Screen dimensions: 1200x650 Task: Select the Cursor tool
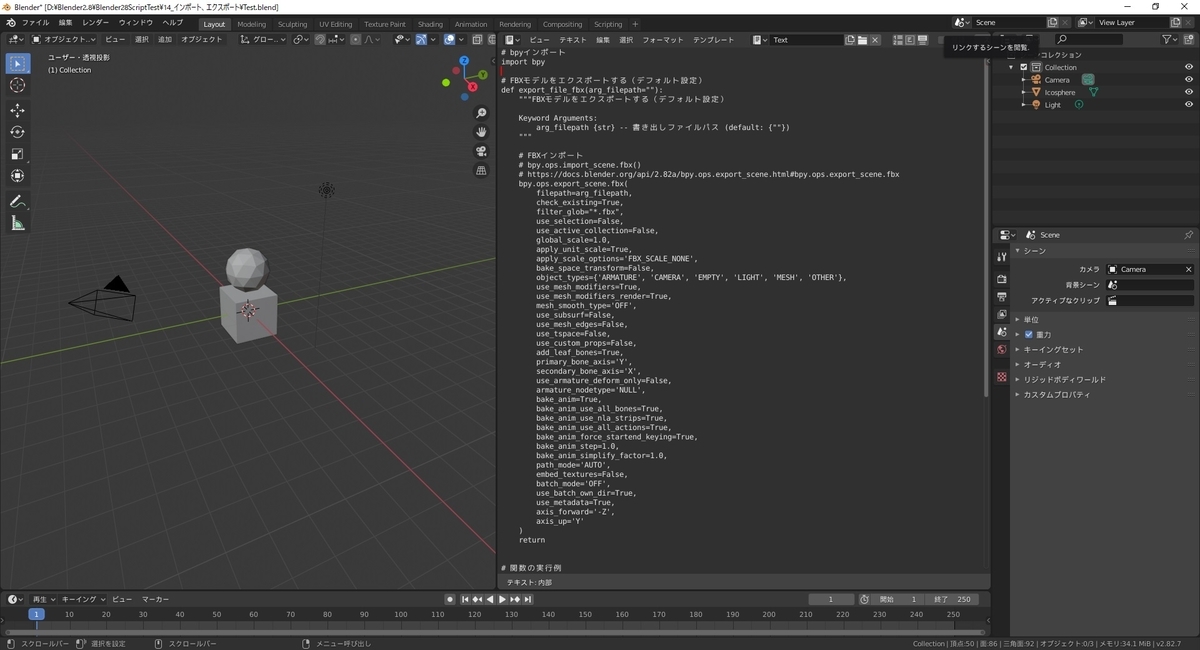tap(17, 85)
